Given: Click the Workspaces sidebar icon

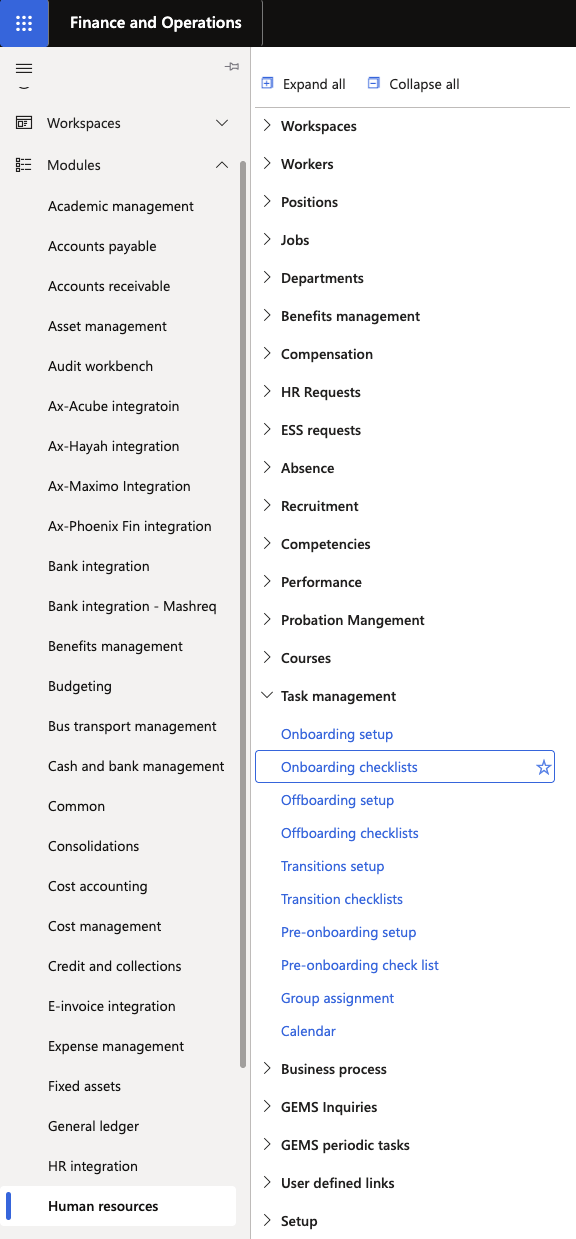Looking at the screenshot, I should [24, 123].
